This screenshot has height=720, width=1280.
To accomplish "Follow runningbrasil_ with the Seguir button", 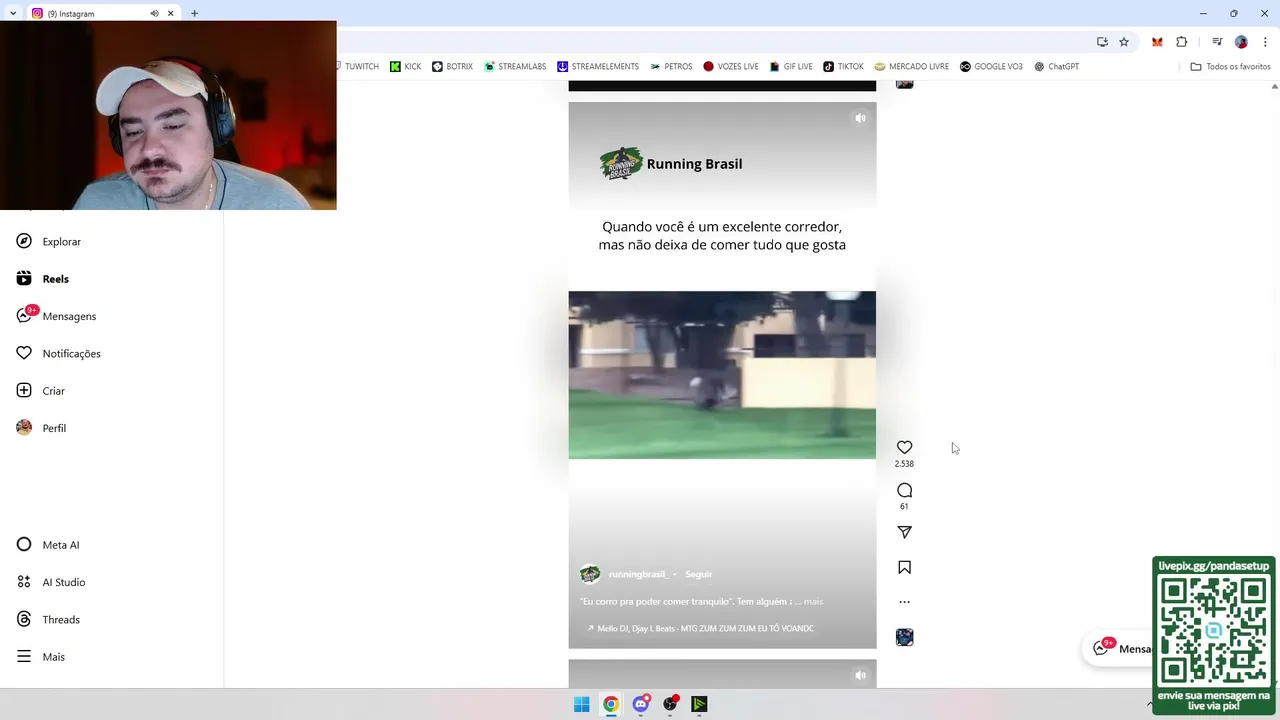I will [x=698, y=574].
